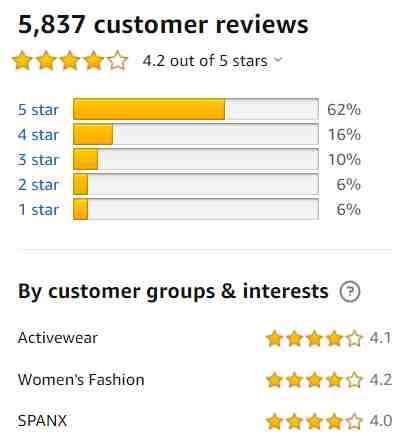Viewport: 409px width, 441px height.
Task: Click the overall star rating icons
Action: tap(70, 61)
